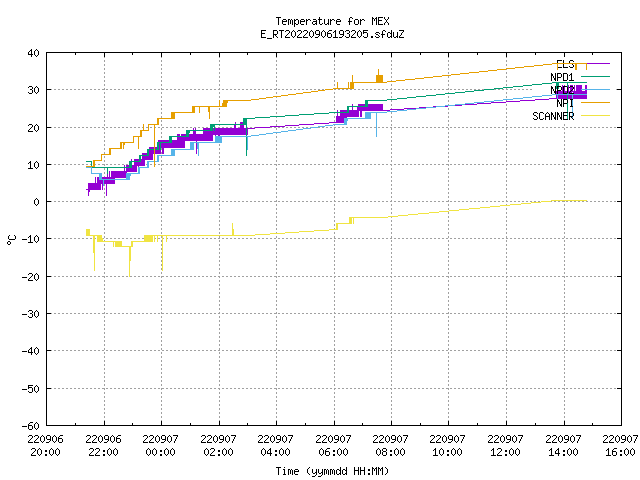Screen dimensions: 640x480
Task: Click the x-axis tick label 220907 16:00
Action: coord(621,446)
